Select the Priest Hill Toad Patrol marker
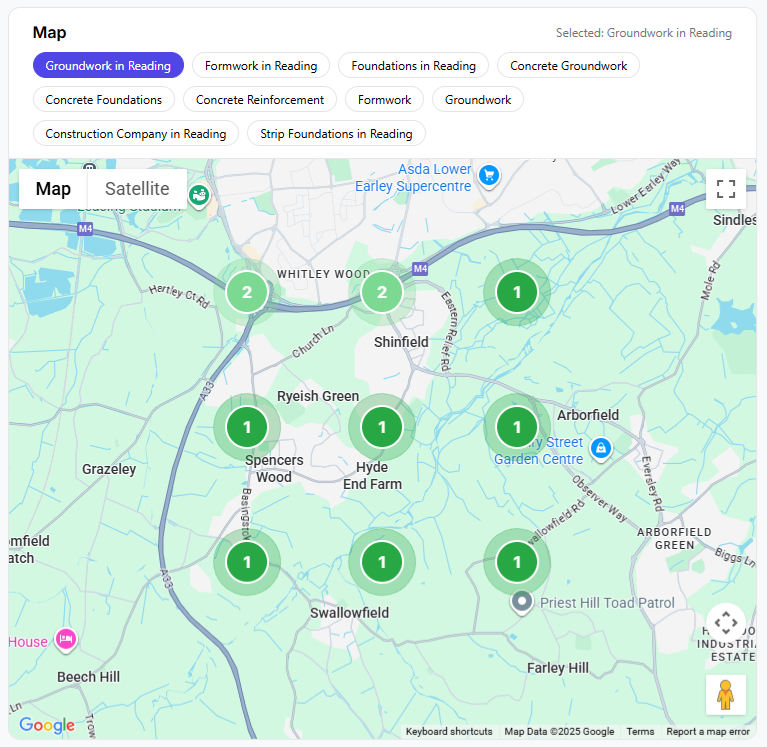 (521, 602)
